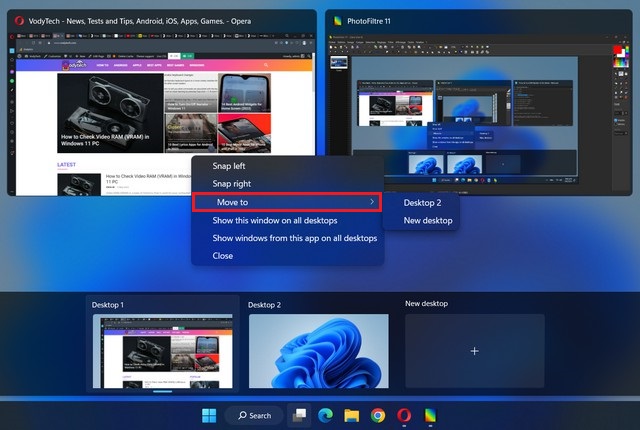This screenshot has height=430, width=640.
Task: Click Opera logo icon in window title
Action: pyautogui.click(x=19, y=21)
